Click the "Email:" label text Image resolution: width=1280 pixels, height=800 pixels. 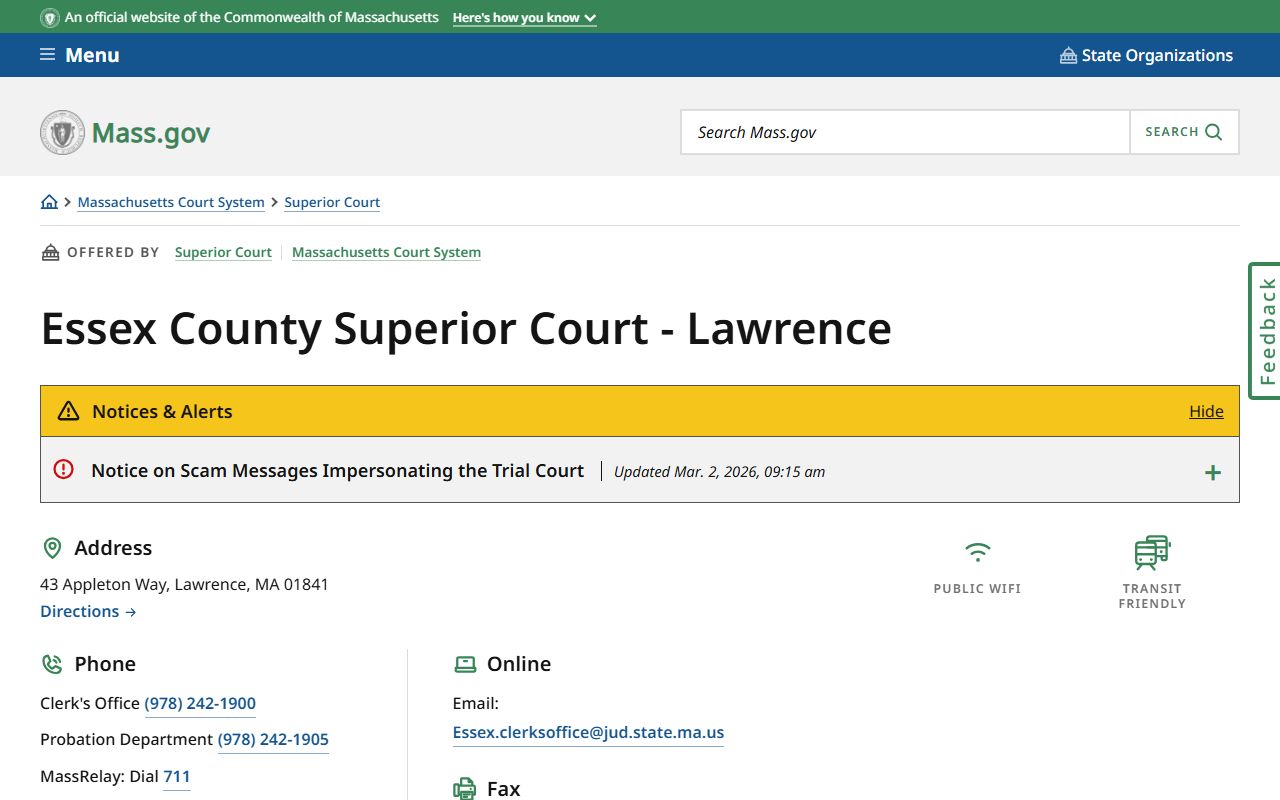[x=476, y=703]
